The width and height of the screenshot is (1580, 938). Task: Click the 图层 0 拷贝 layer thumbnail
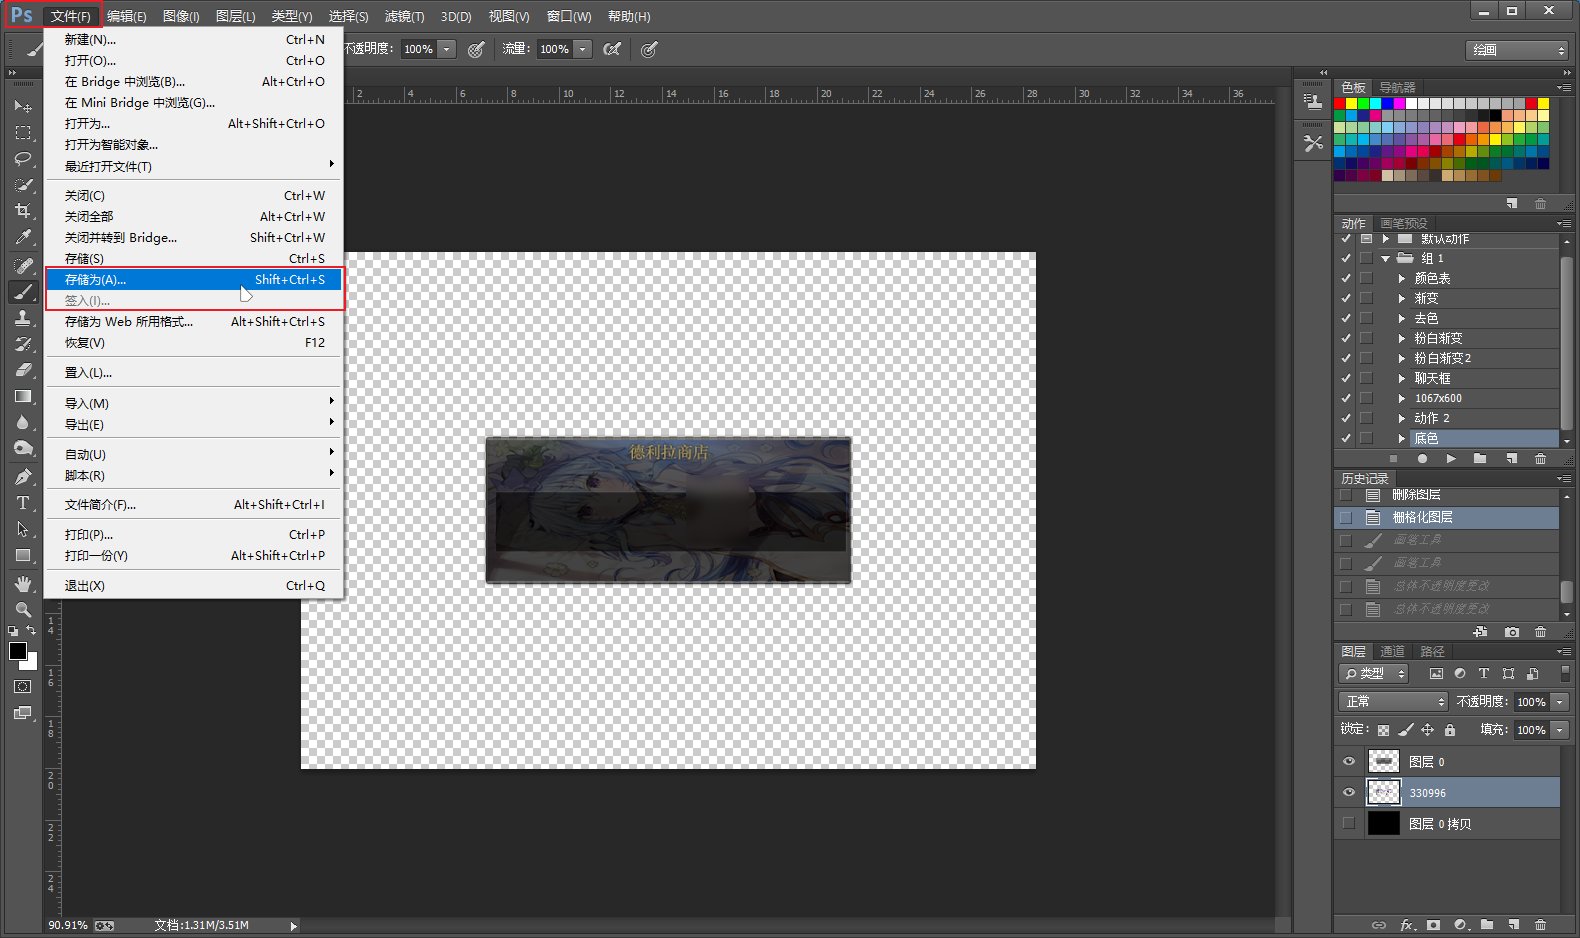1384,824
